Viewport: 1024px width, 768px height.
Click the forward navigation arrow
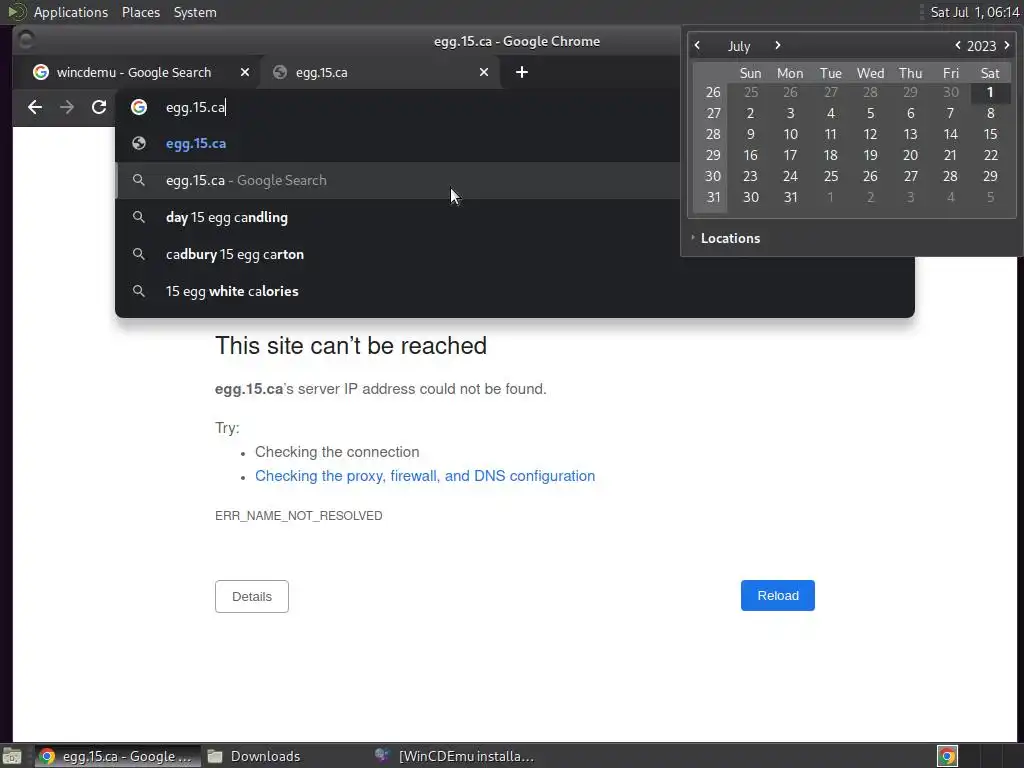[67, 107]
